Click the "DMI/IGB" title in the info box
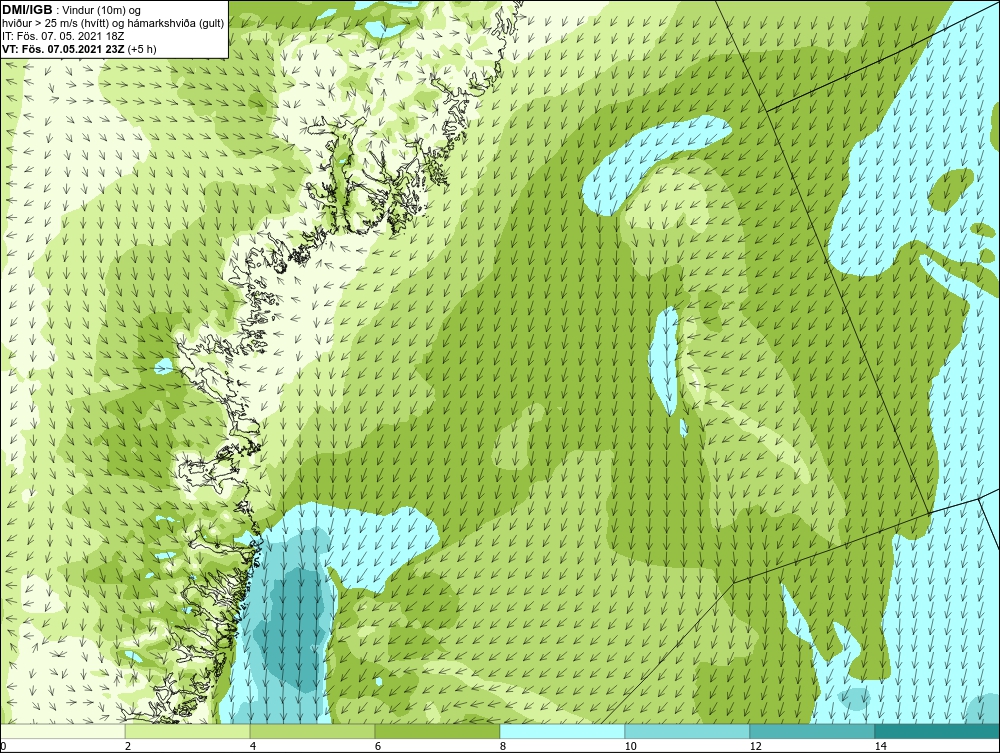This screenshot has width=1000, height=753. coord(27,10)
